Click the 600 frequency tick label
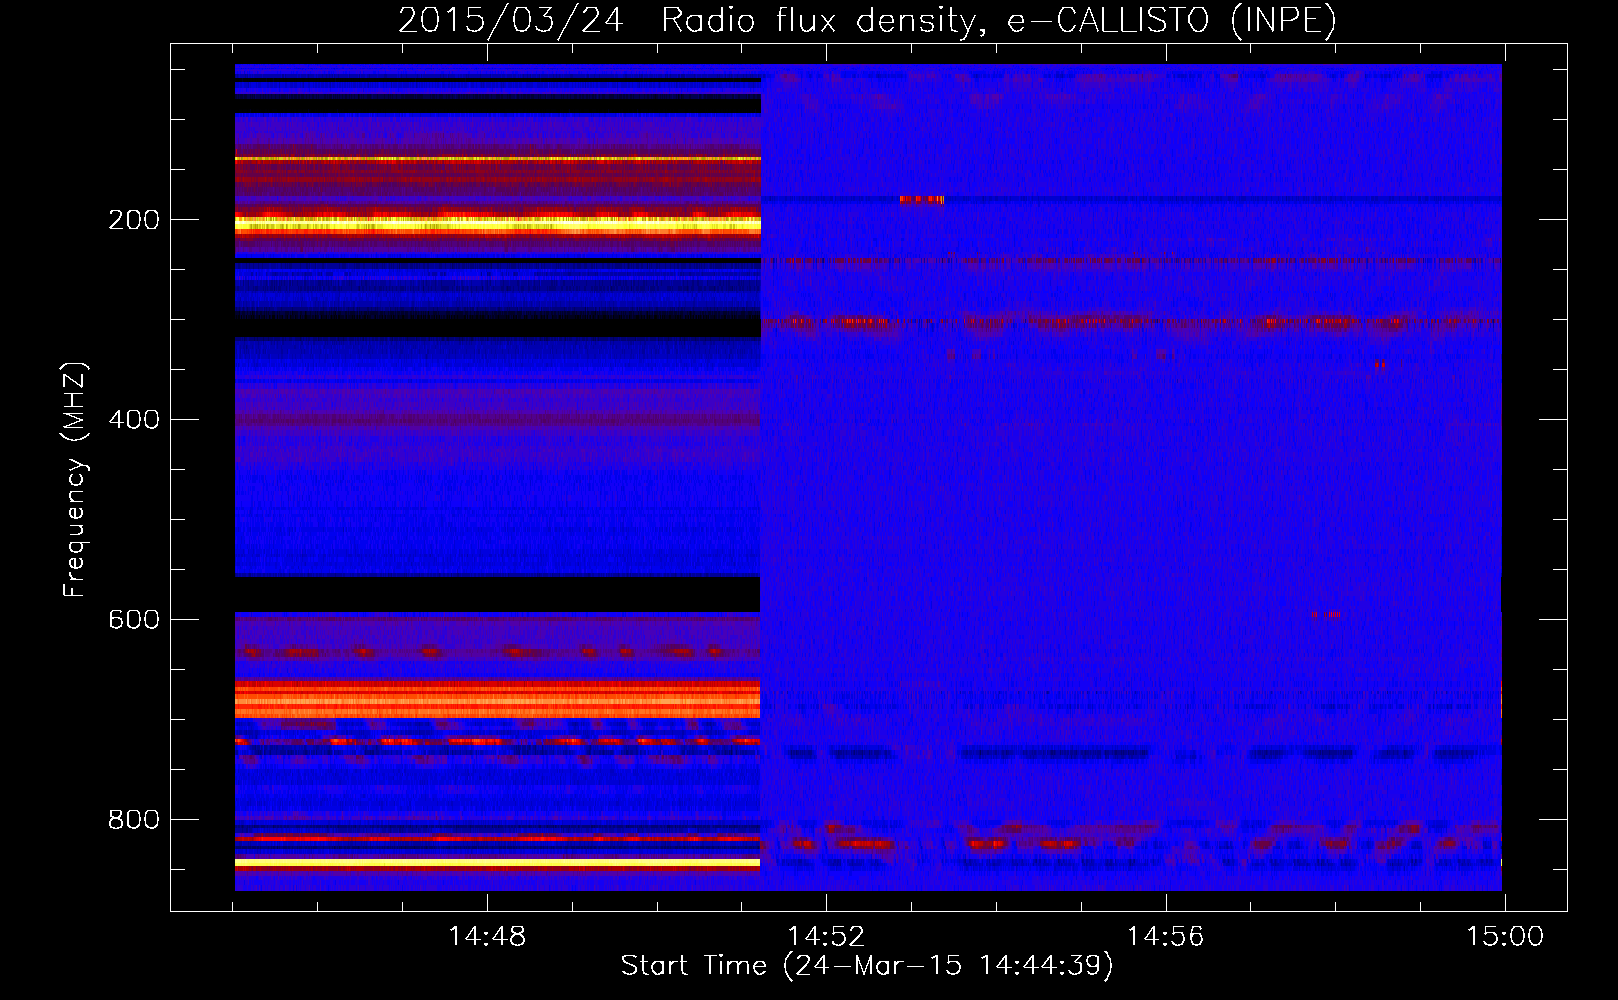 [134, 620]
